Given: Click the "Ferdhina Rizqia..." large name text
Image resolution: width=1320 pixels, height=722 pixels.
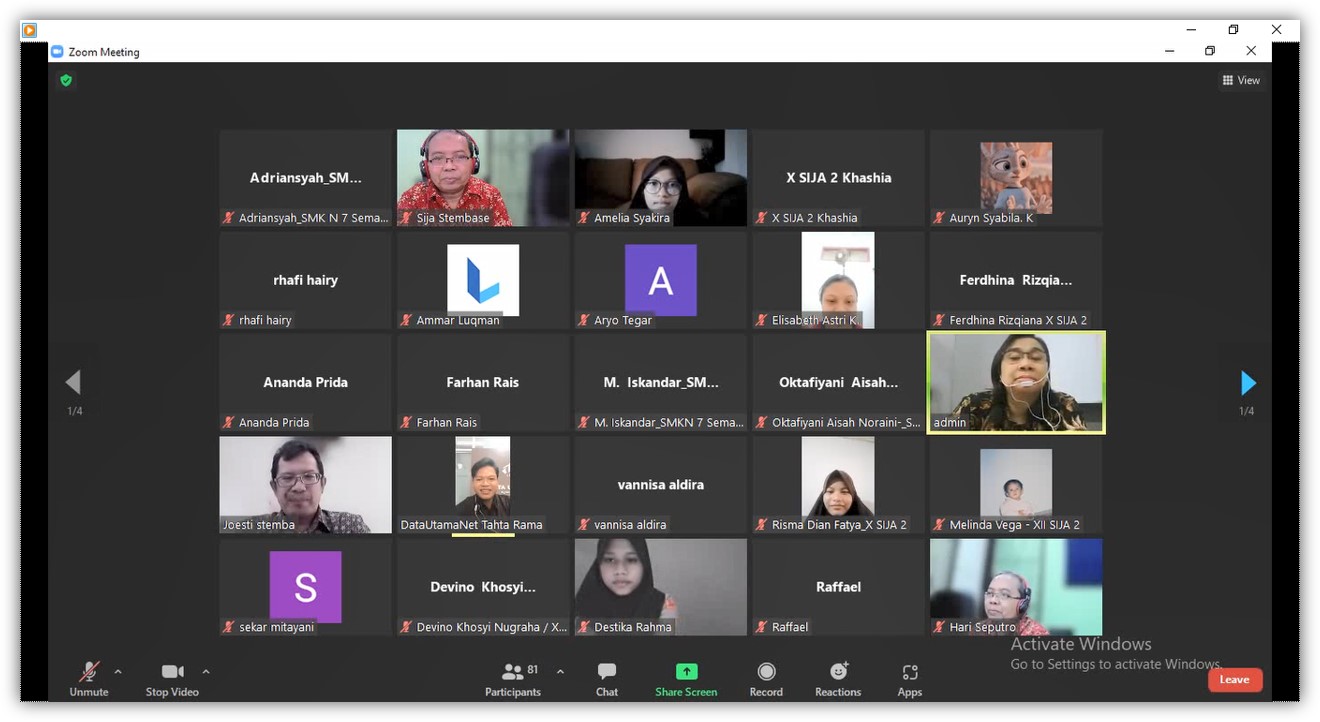Looking at the screenshot, I should pos(1016,280).
